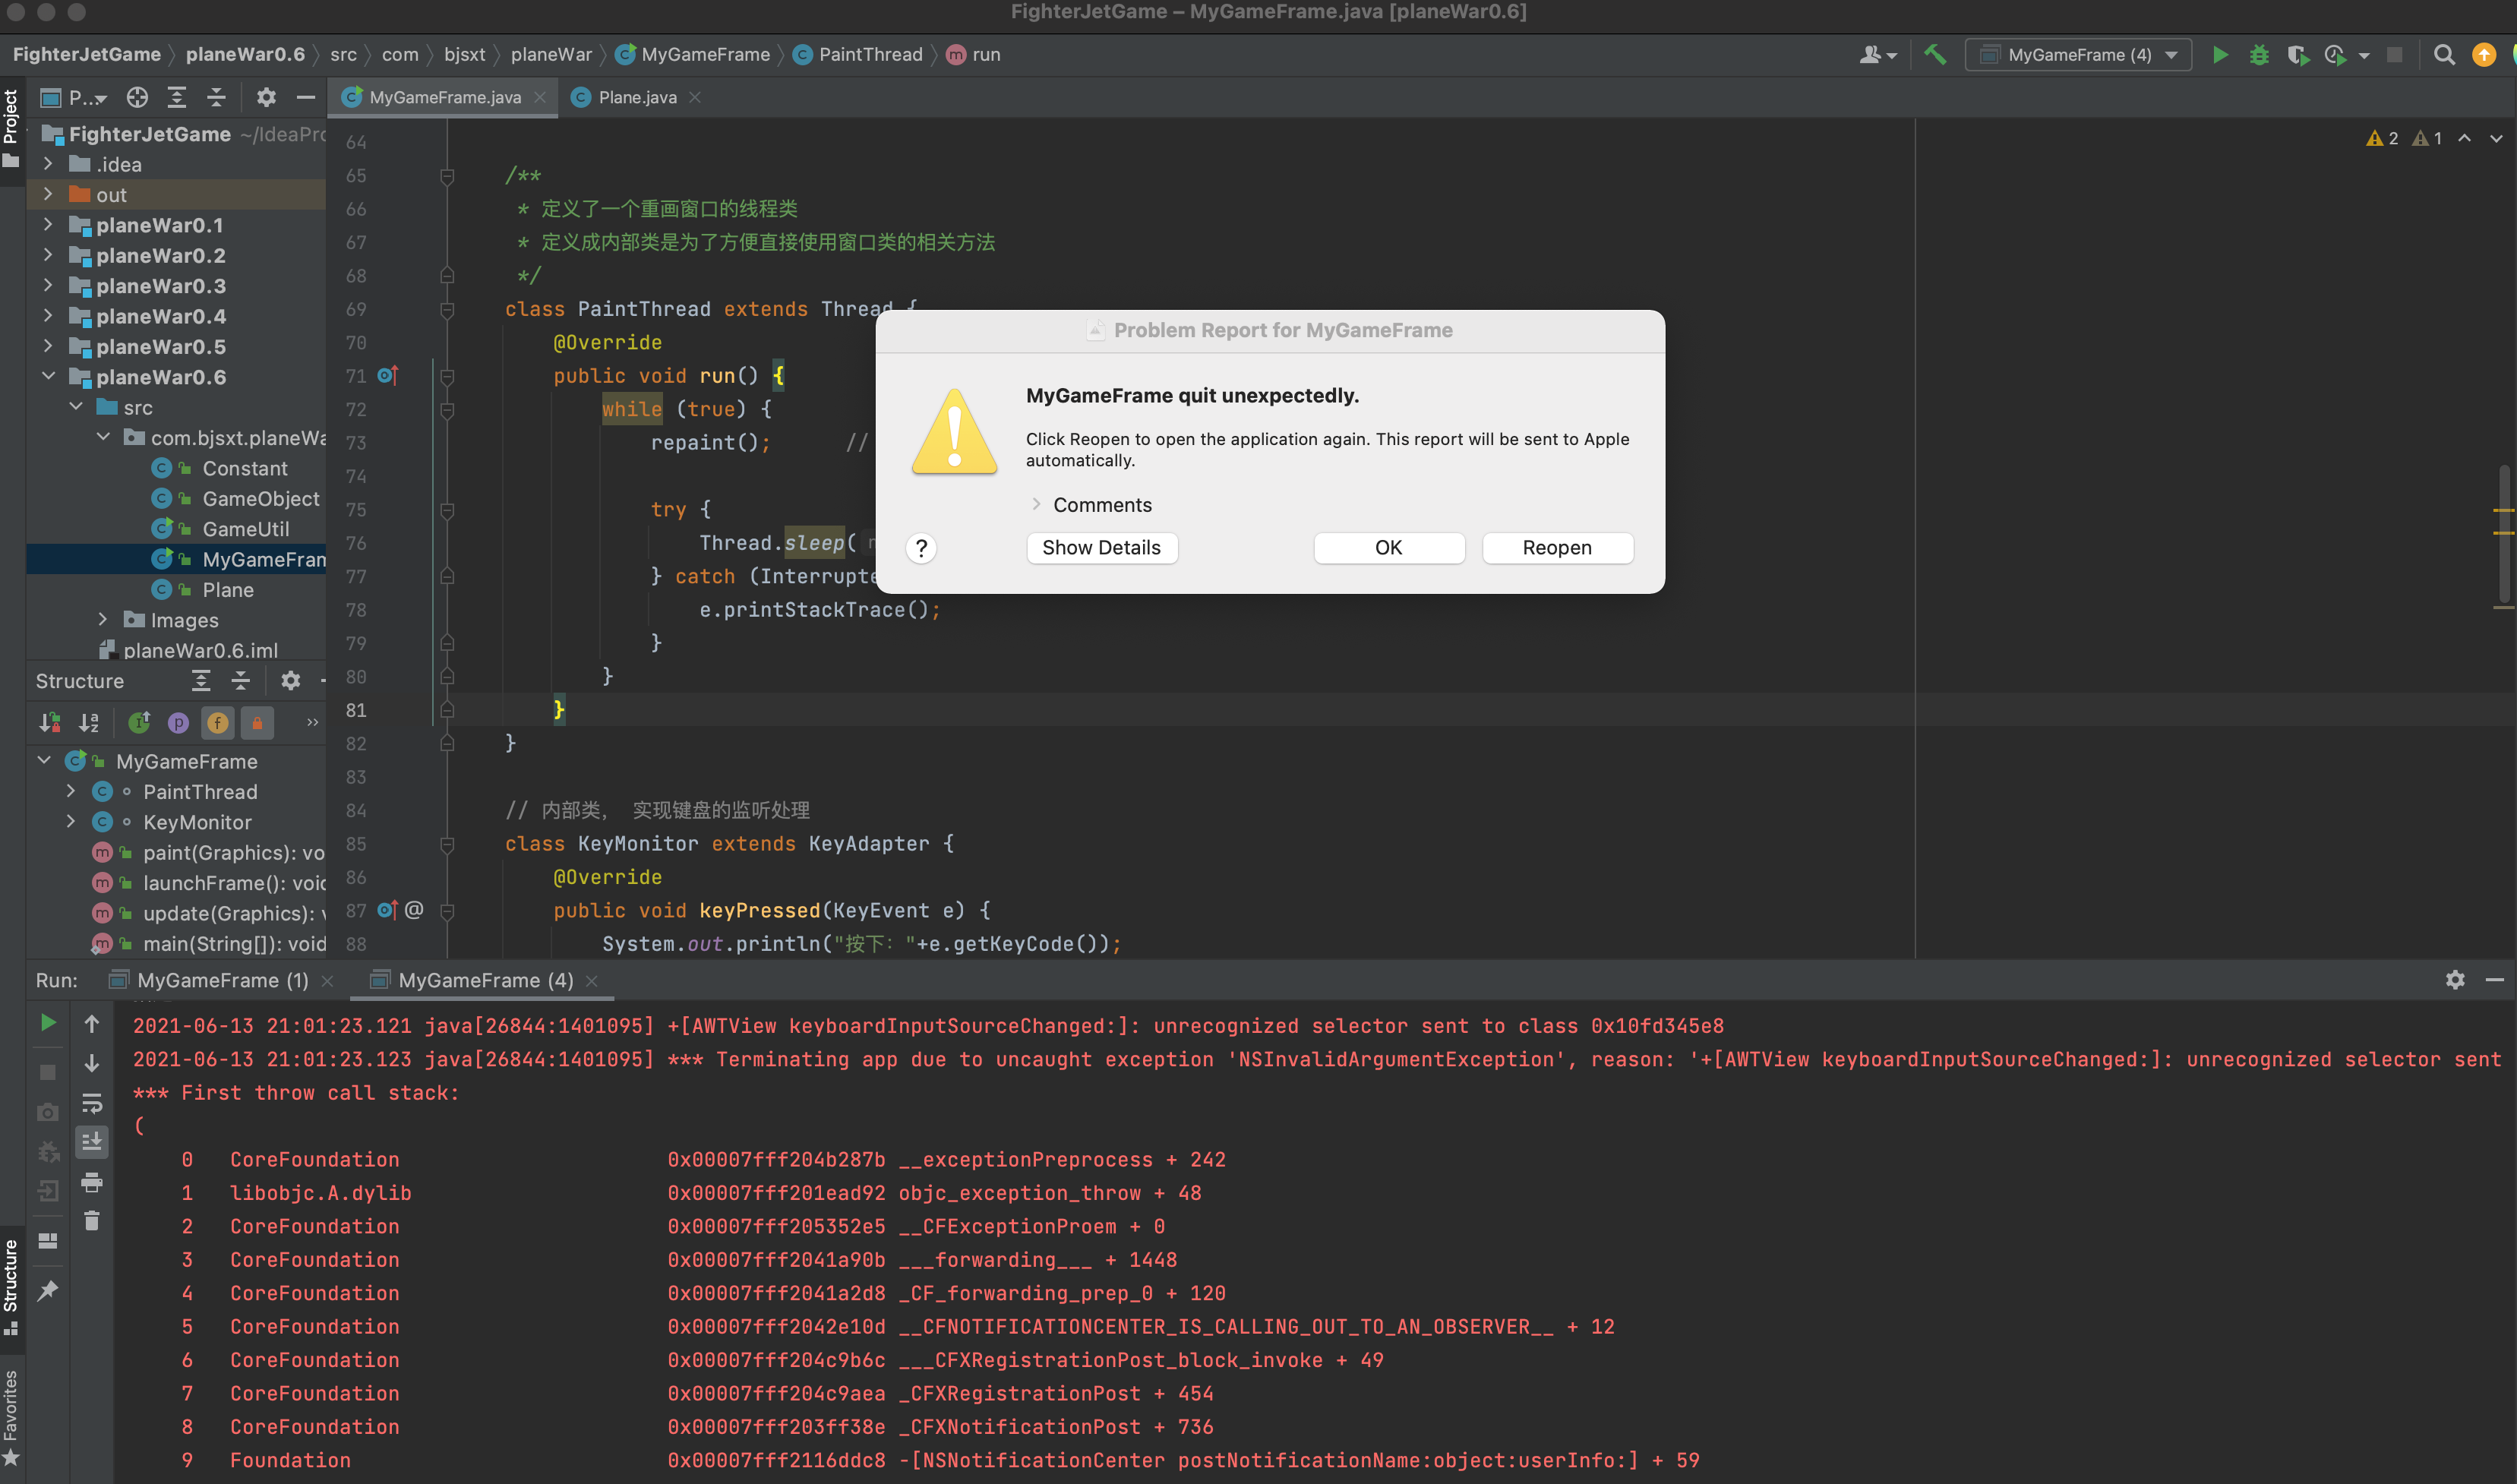
Task: Click the Project tool window side tab
Action: [11, 130]
